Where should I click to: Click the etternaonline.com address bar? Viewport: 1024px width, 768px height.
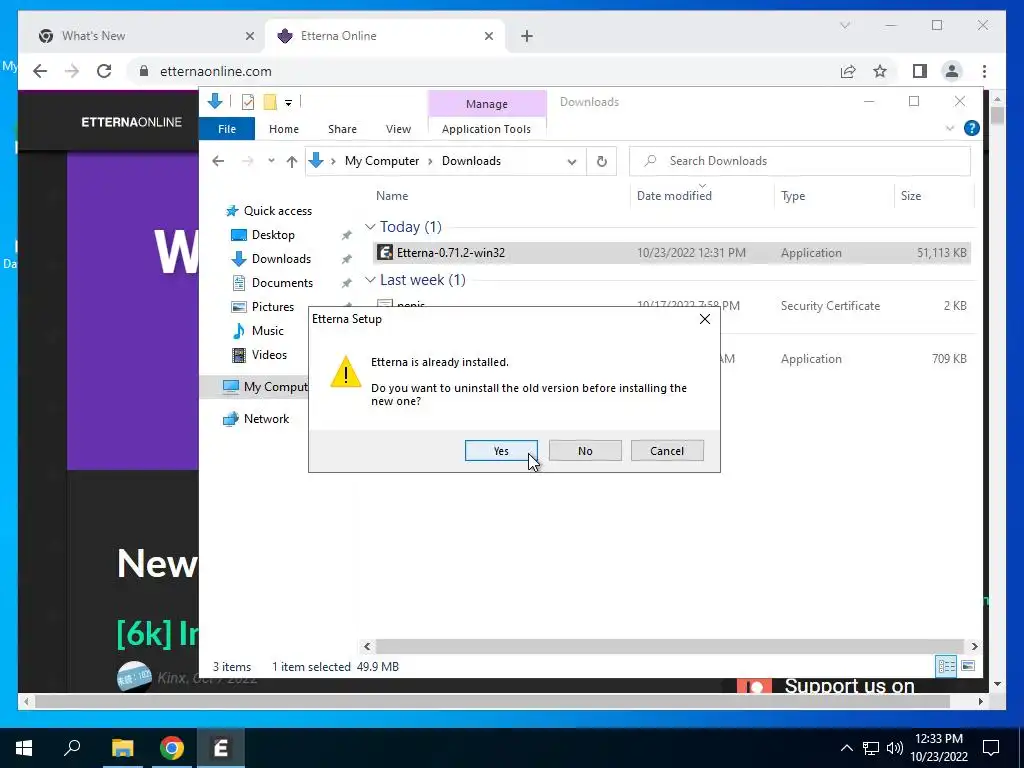483,71
